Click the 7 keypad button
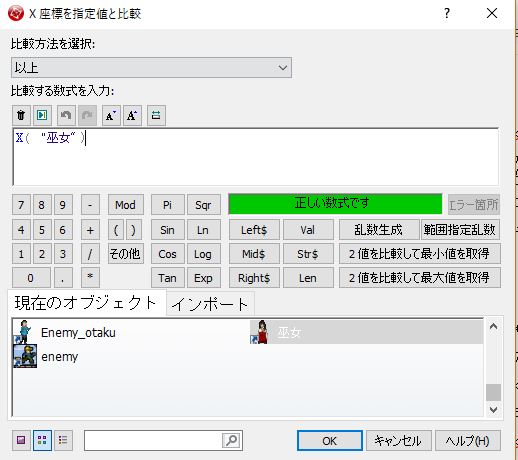Image resolution: width=518 pixels, height=460 pixels. 21,205
